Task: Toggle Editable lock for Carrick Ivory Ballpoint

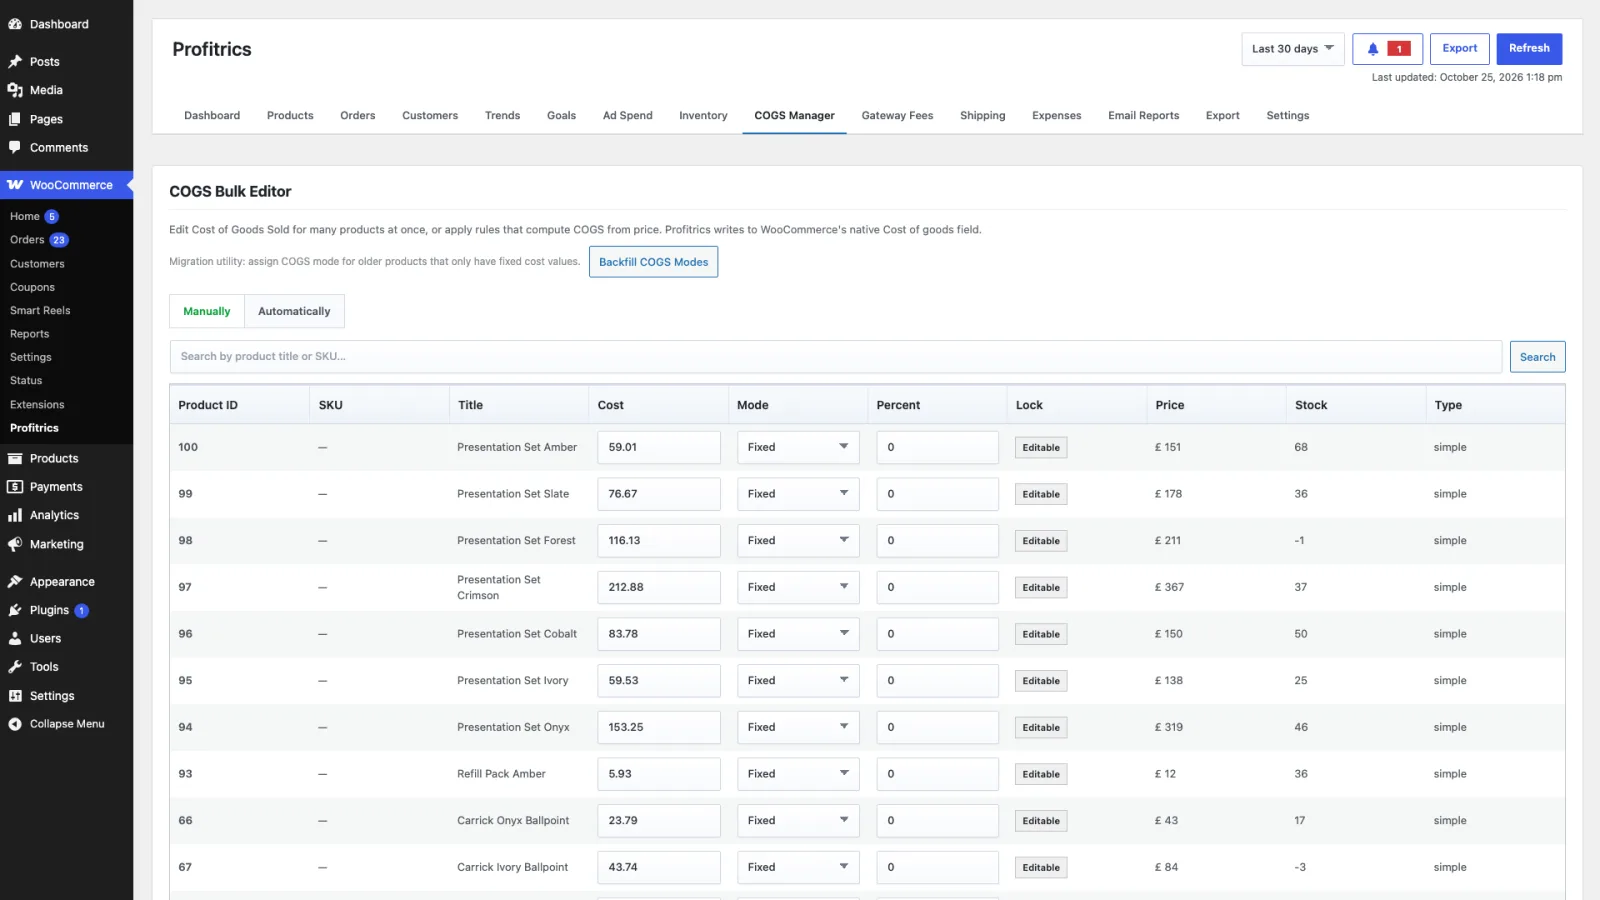Action: tap(1041, 868)
